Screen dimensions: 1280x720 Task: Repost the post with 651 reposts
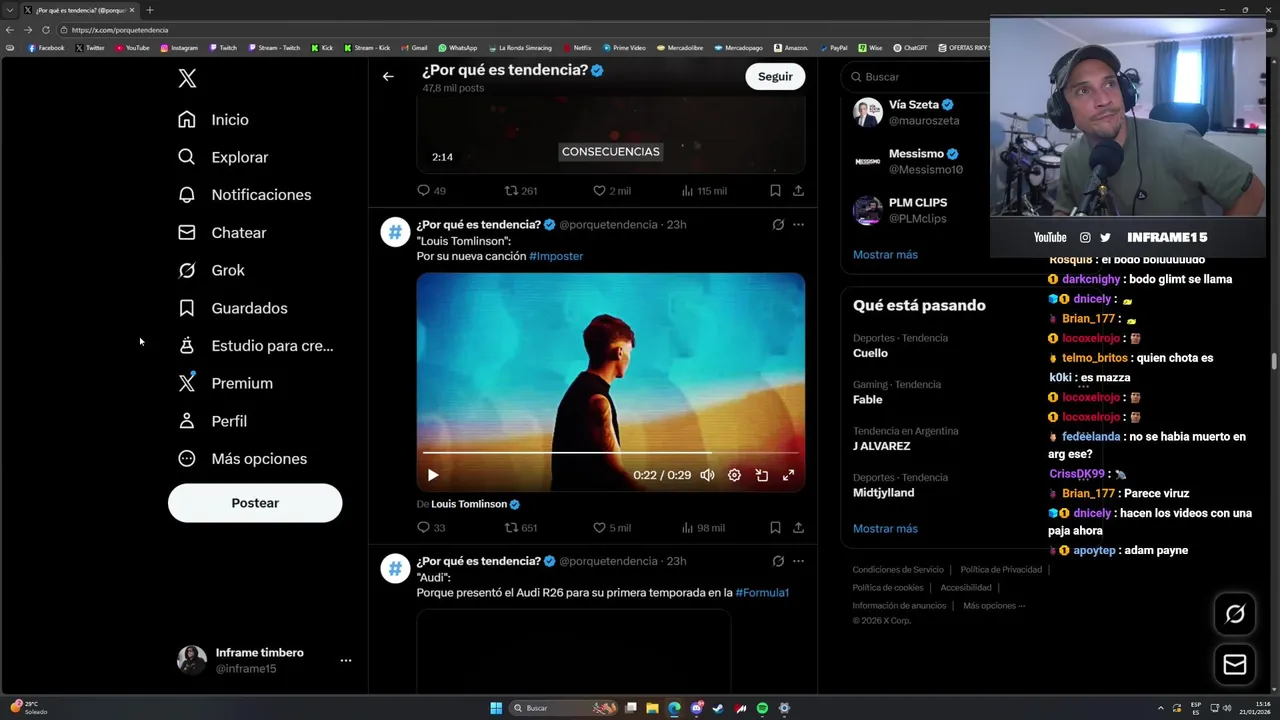point(521,528)
